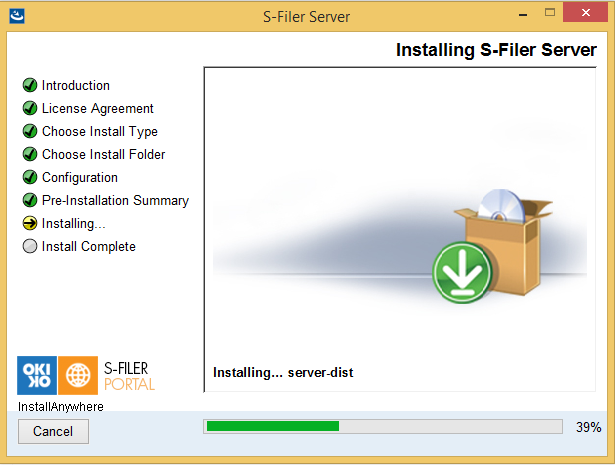This screenshot has width=615, height=465.
Task: Minimize the S-Filer Server window
Action: click(523, 14)
